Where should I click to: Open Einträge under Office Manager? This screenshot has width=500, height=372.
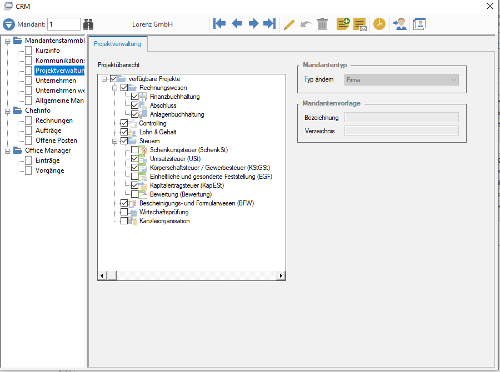coord(47,161)
